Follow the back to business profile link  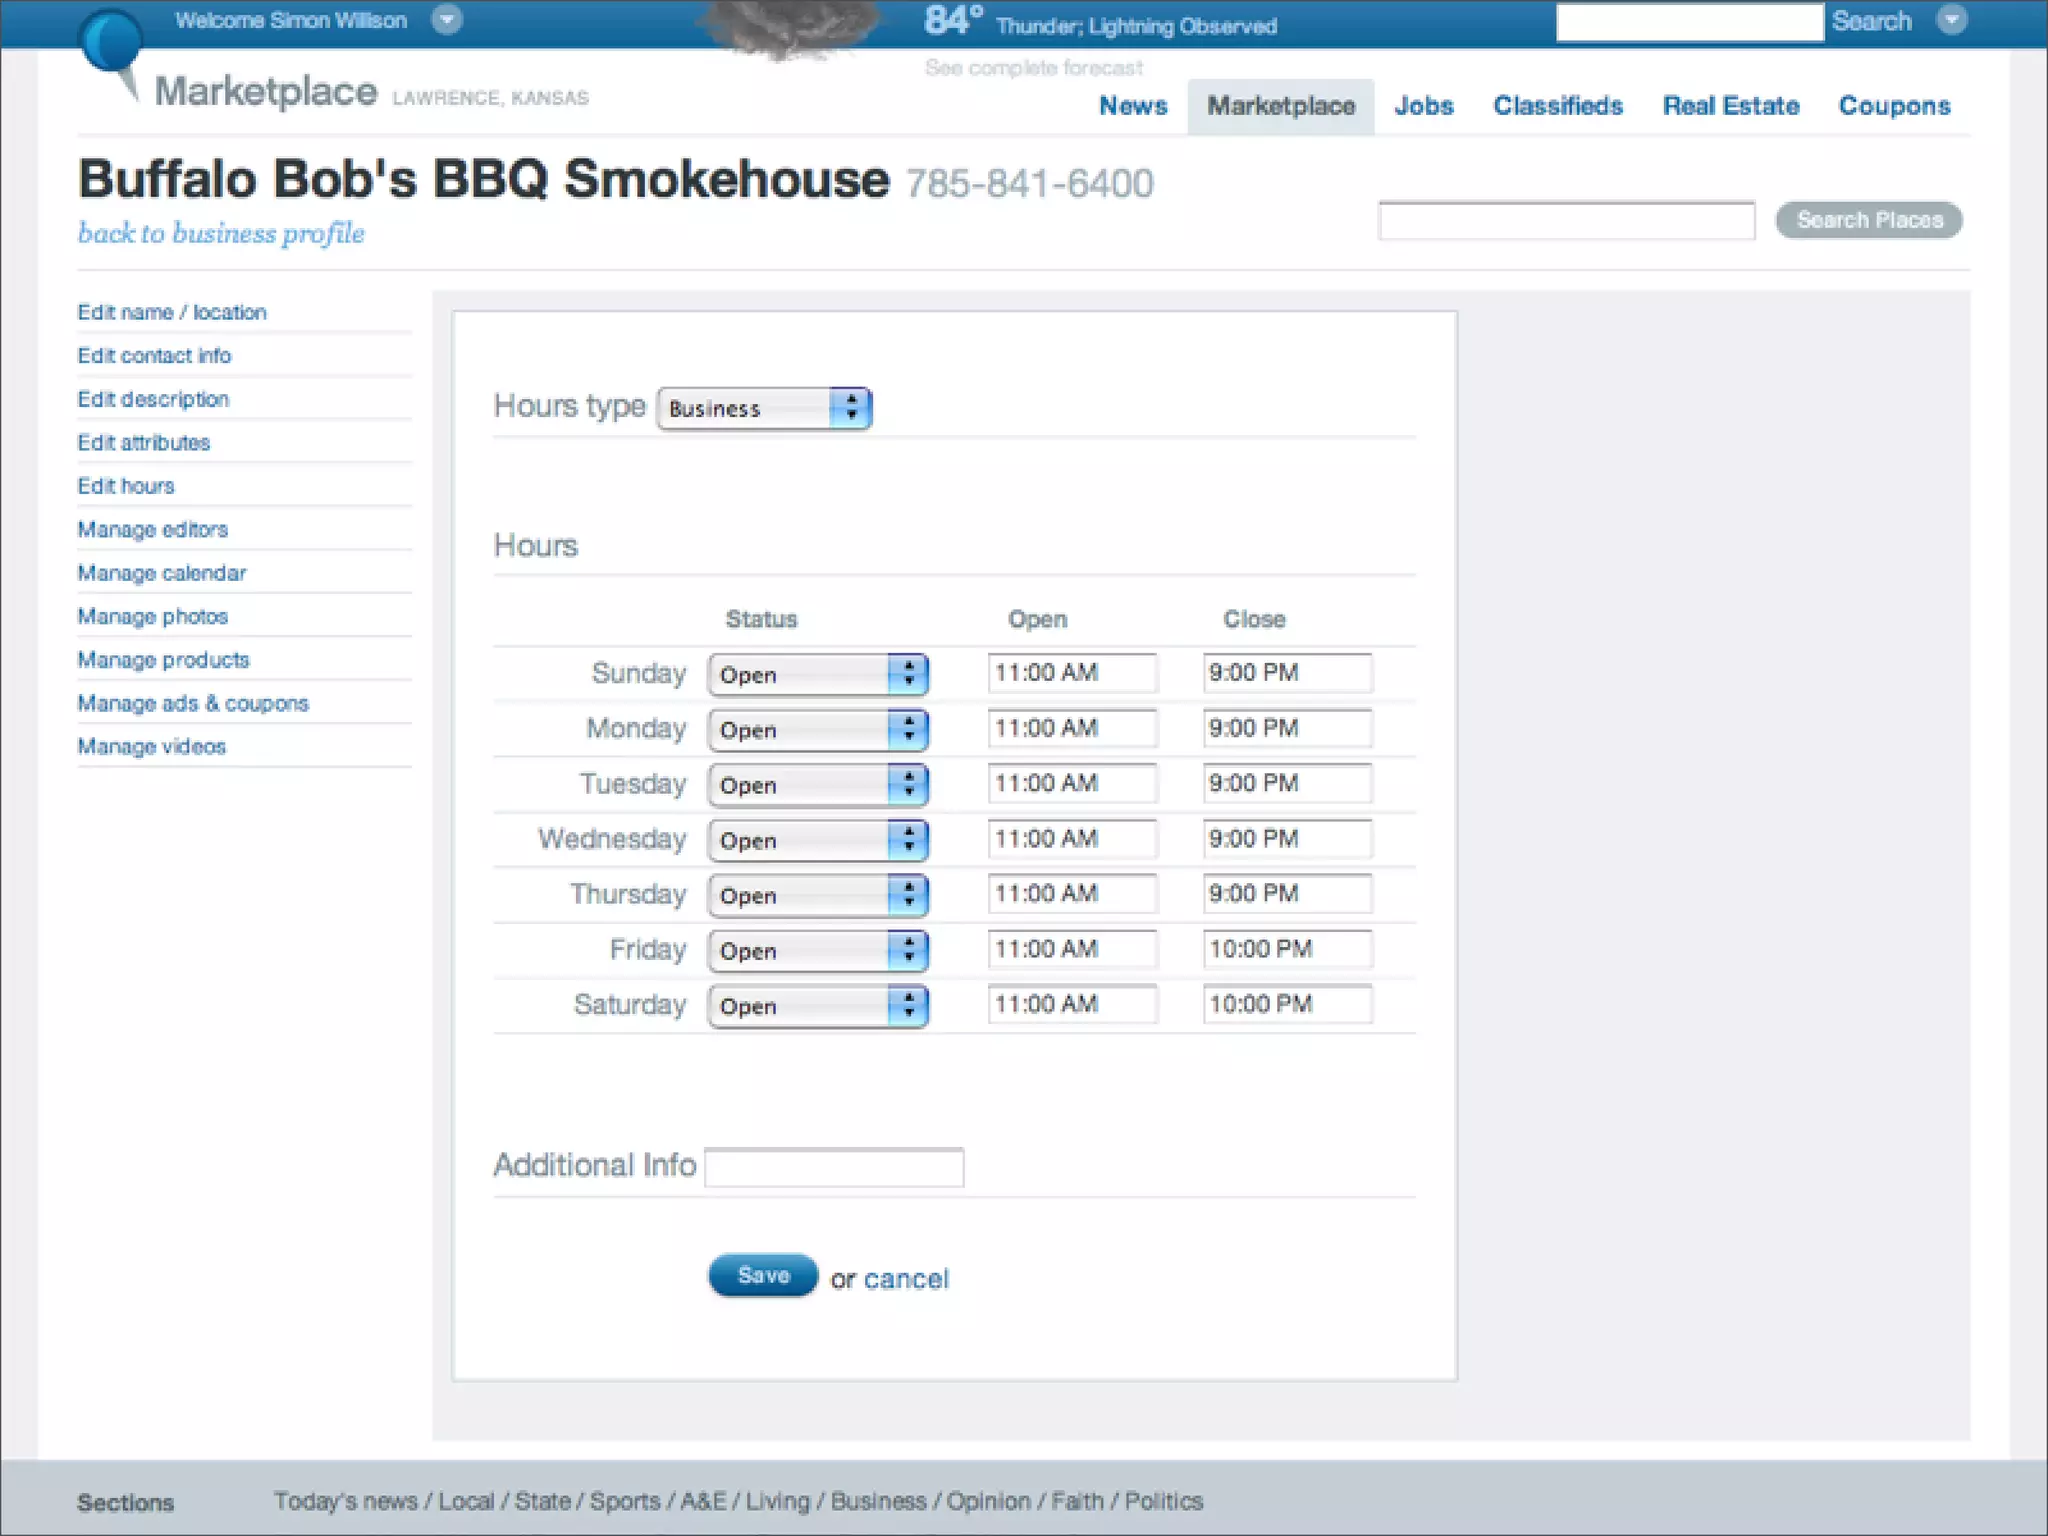pyautogui.click(x=221, y=233)
